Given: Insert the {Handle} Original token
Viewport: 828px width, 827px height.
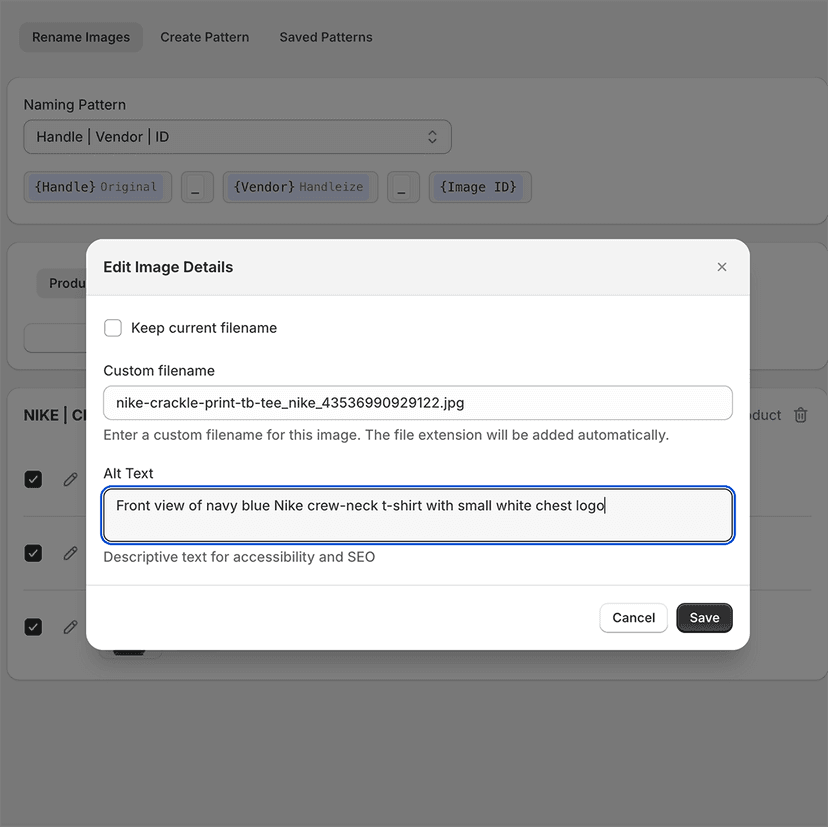Looking at the screenshot, I should (97, 187).
